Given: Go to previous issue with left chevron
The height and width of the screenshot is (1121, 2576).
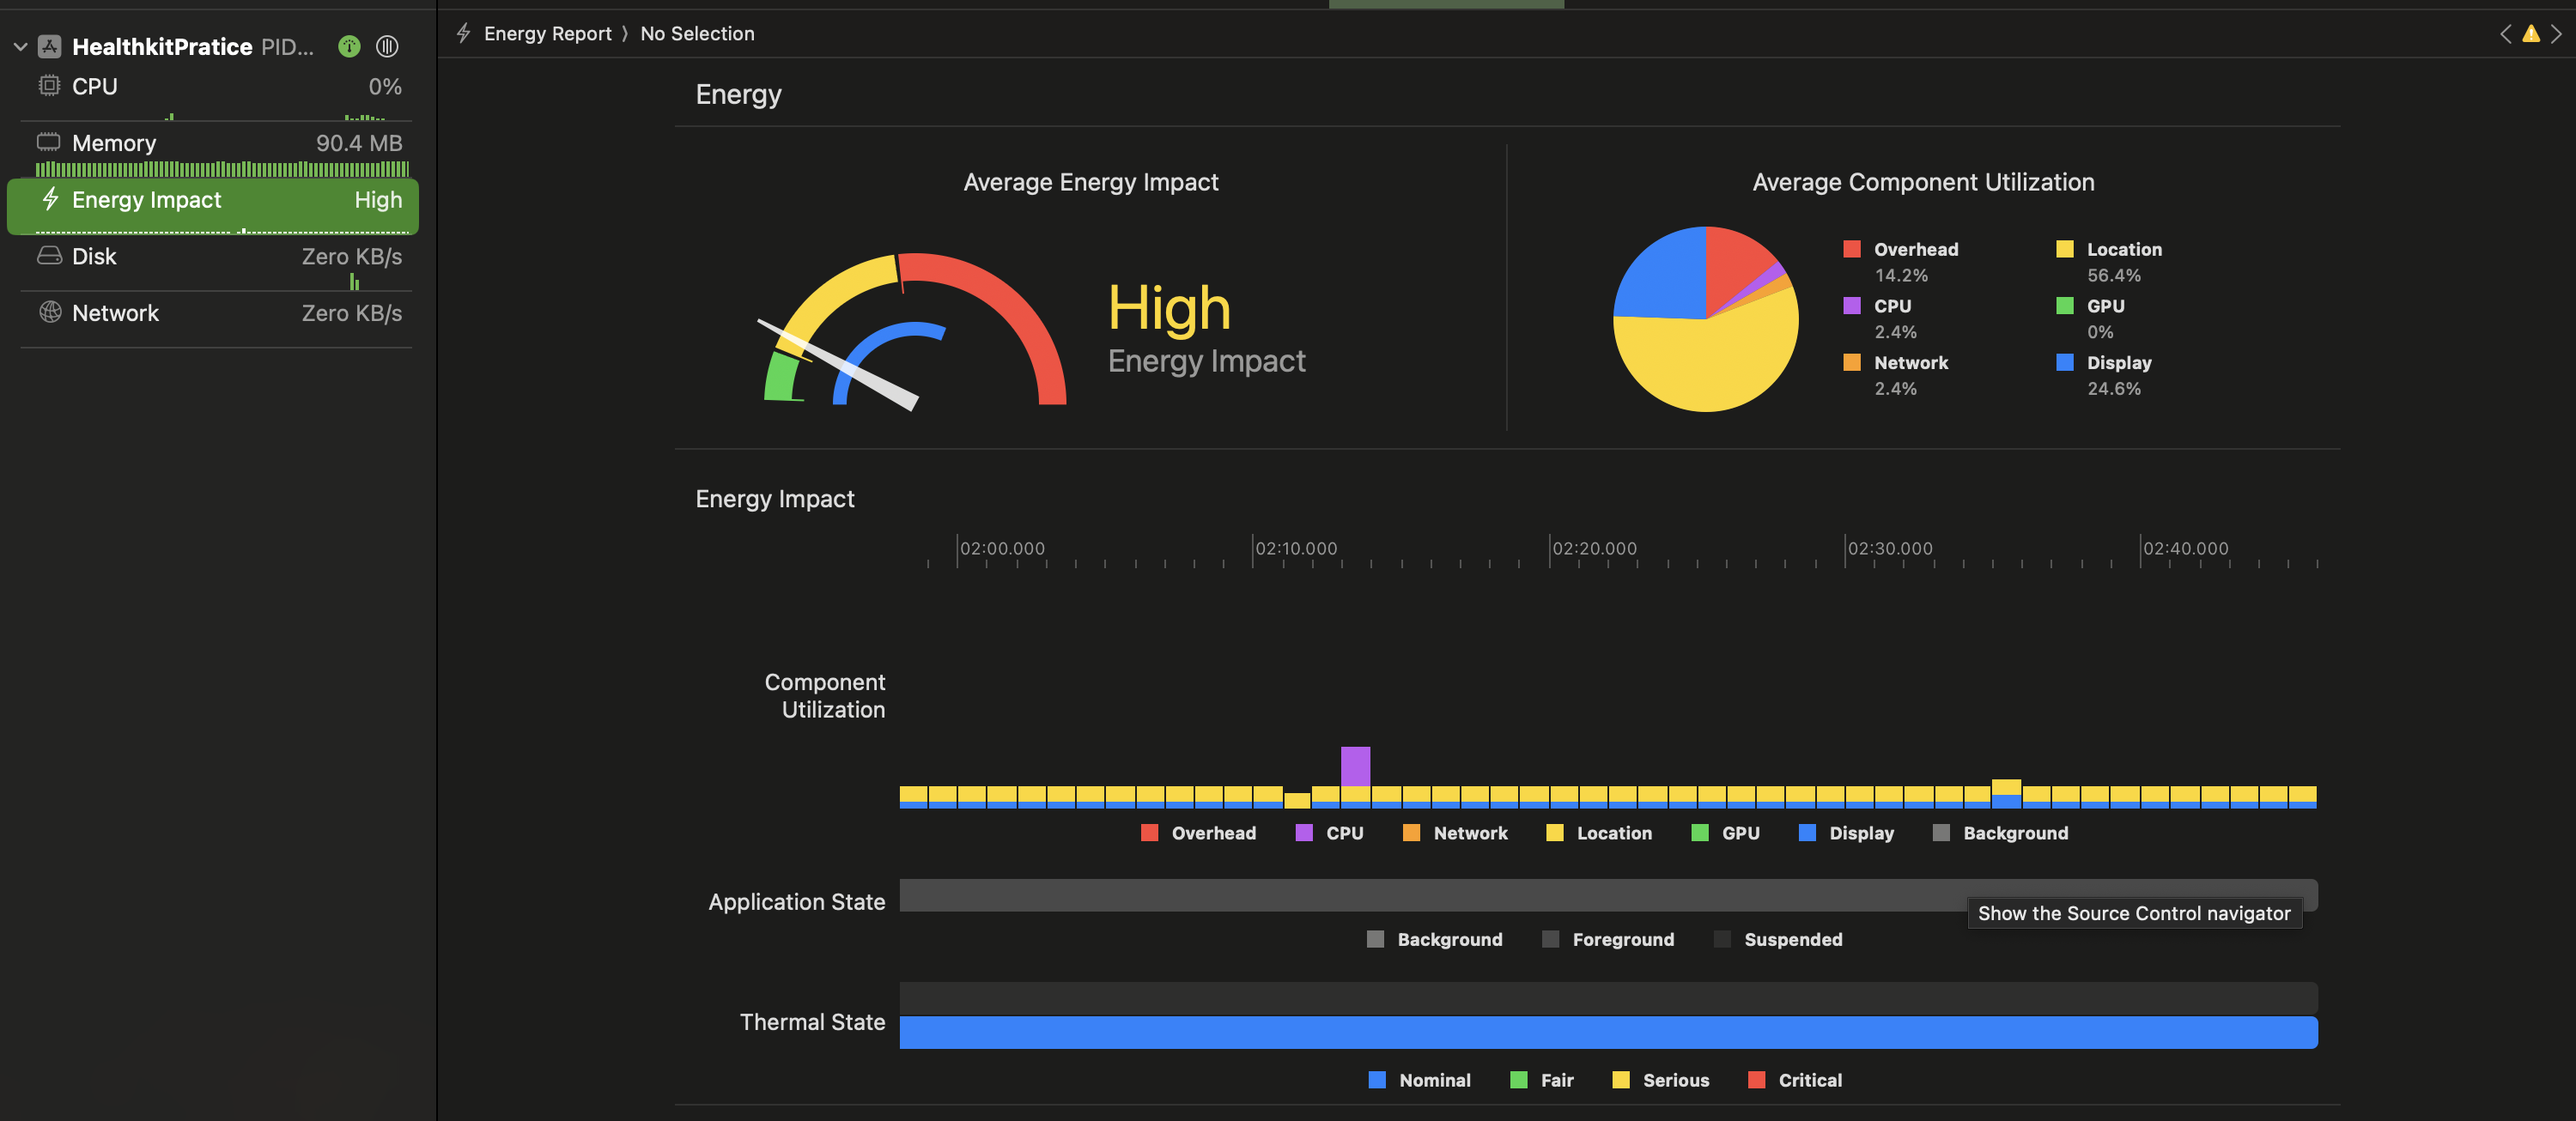Looking at the screenshot, I should point(2504,34).
